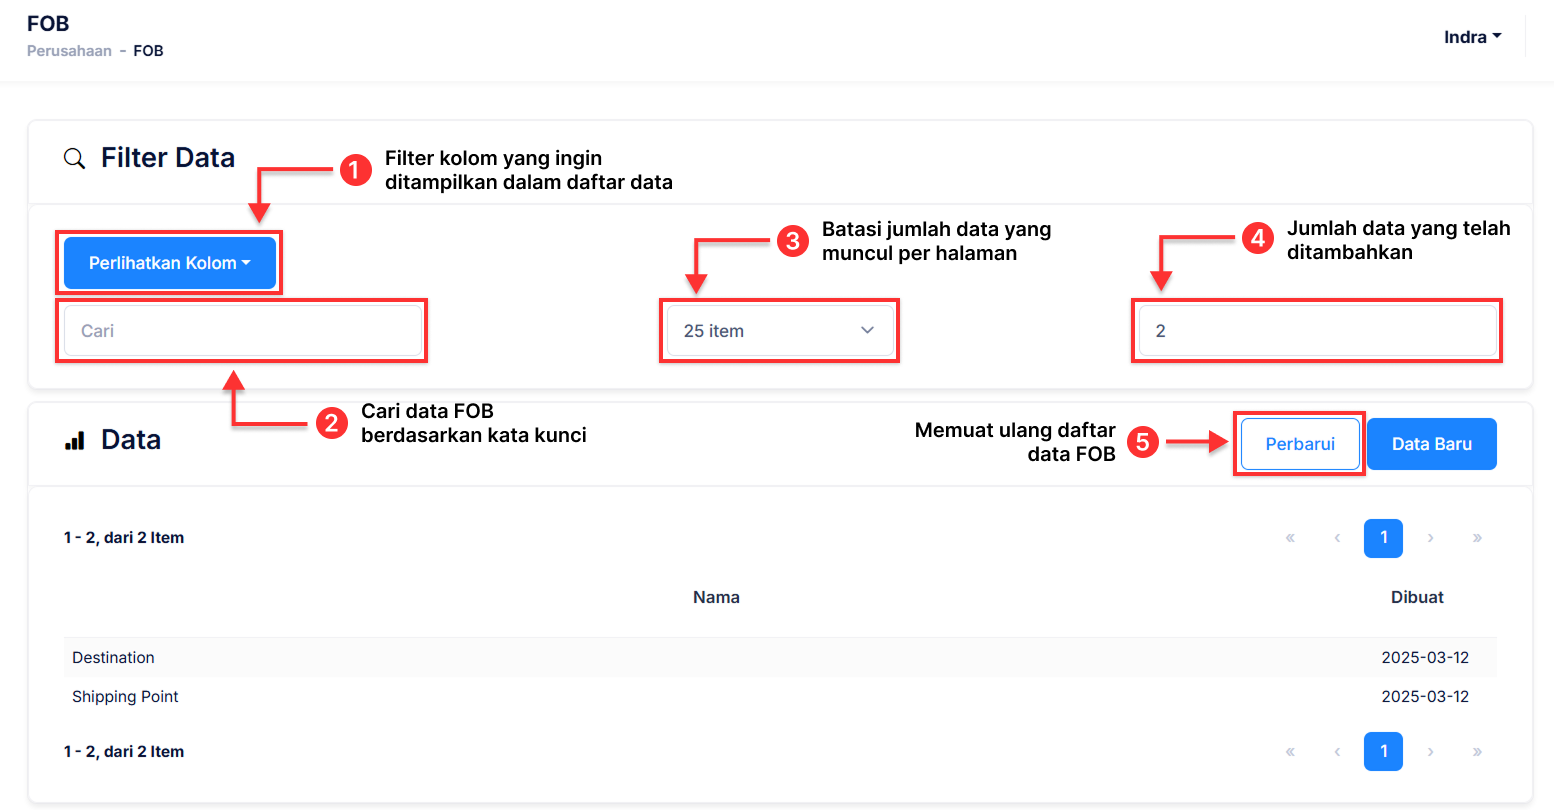Click the Perusahaan breadcrumb link
Screen dimensions: 1554x810
(69, 51)
